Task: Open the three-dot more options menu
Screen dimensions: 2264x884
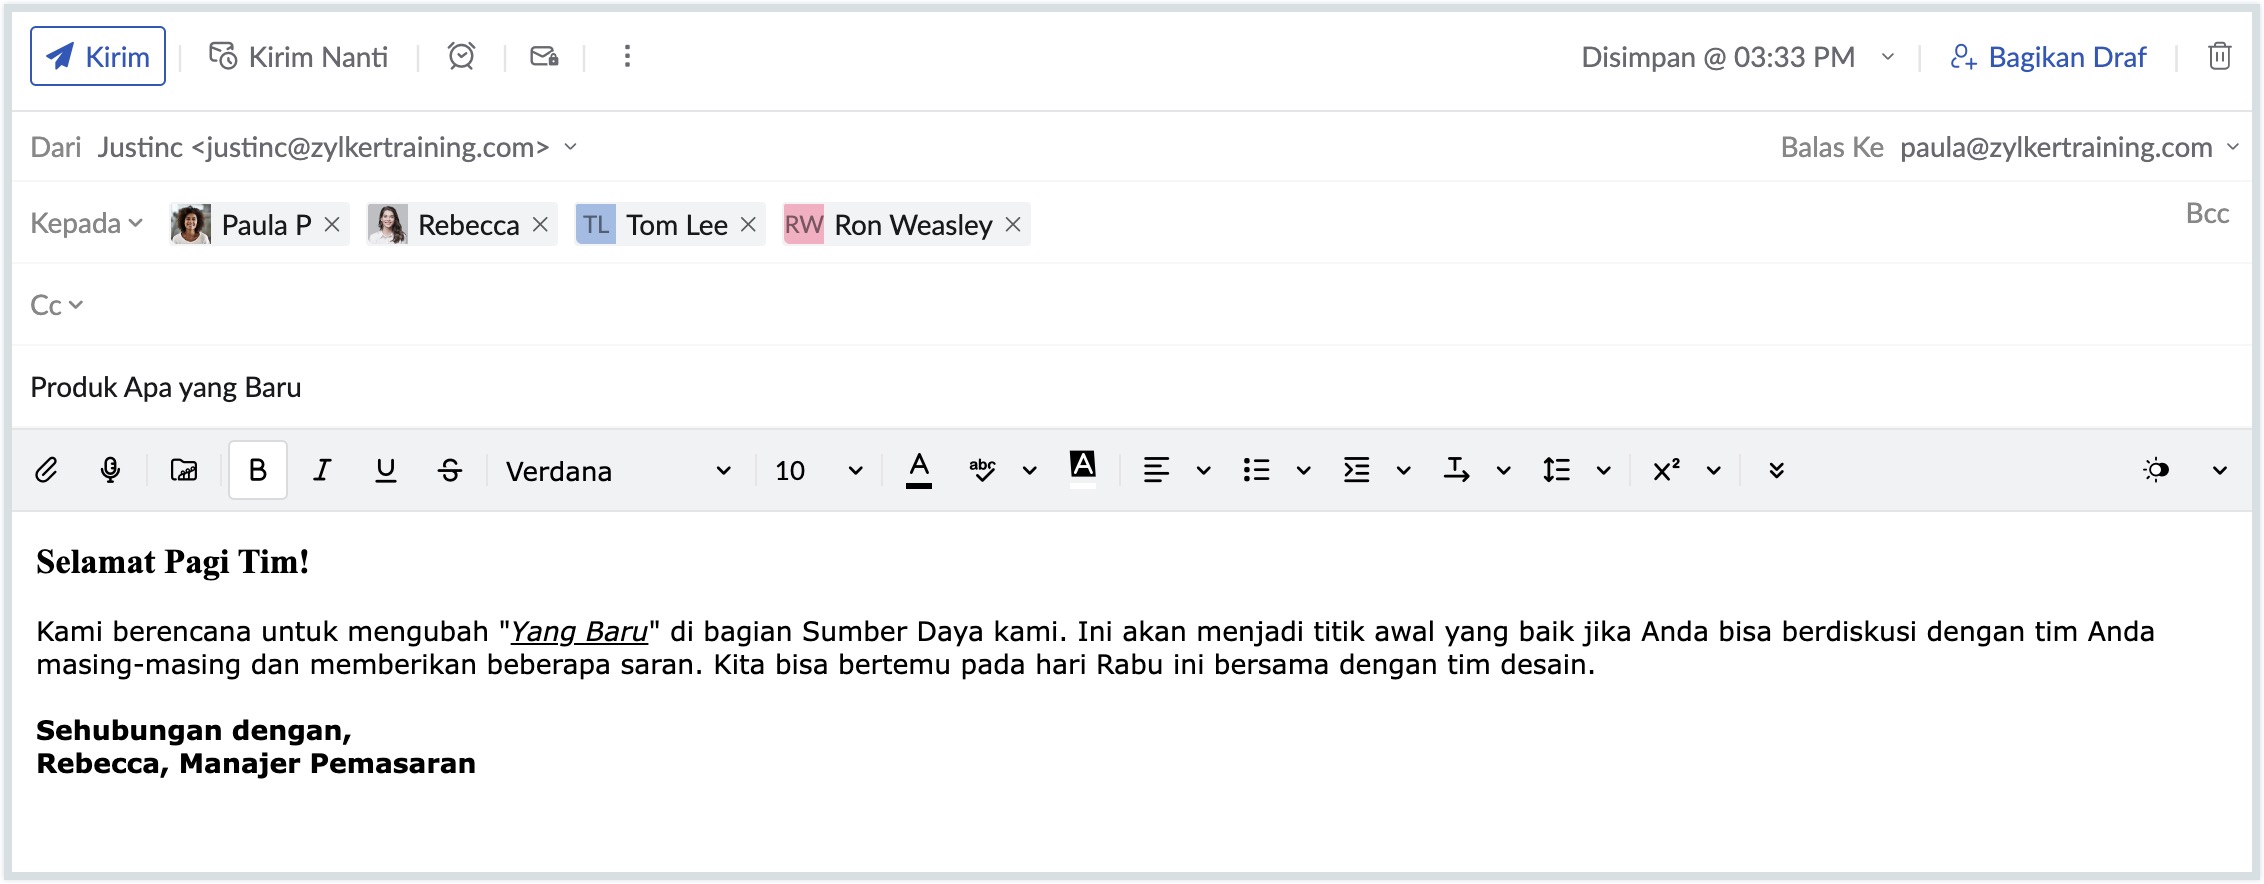Action: (627, 56)
